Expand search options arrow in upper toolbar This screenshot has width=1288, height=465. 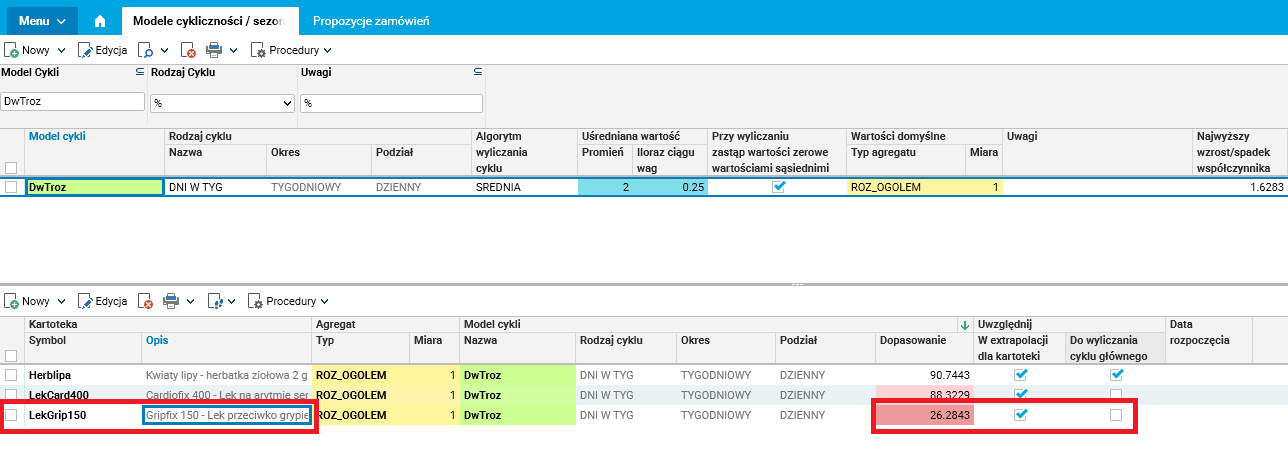(x=164, y=50)
